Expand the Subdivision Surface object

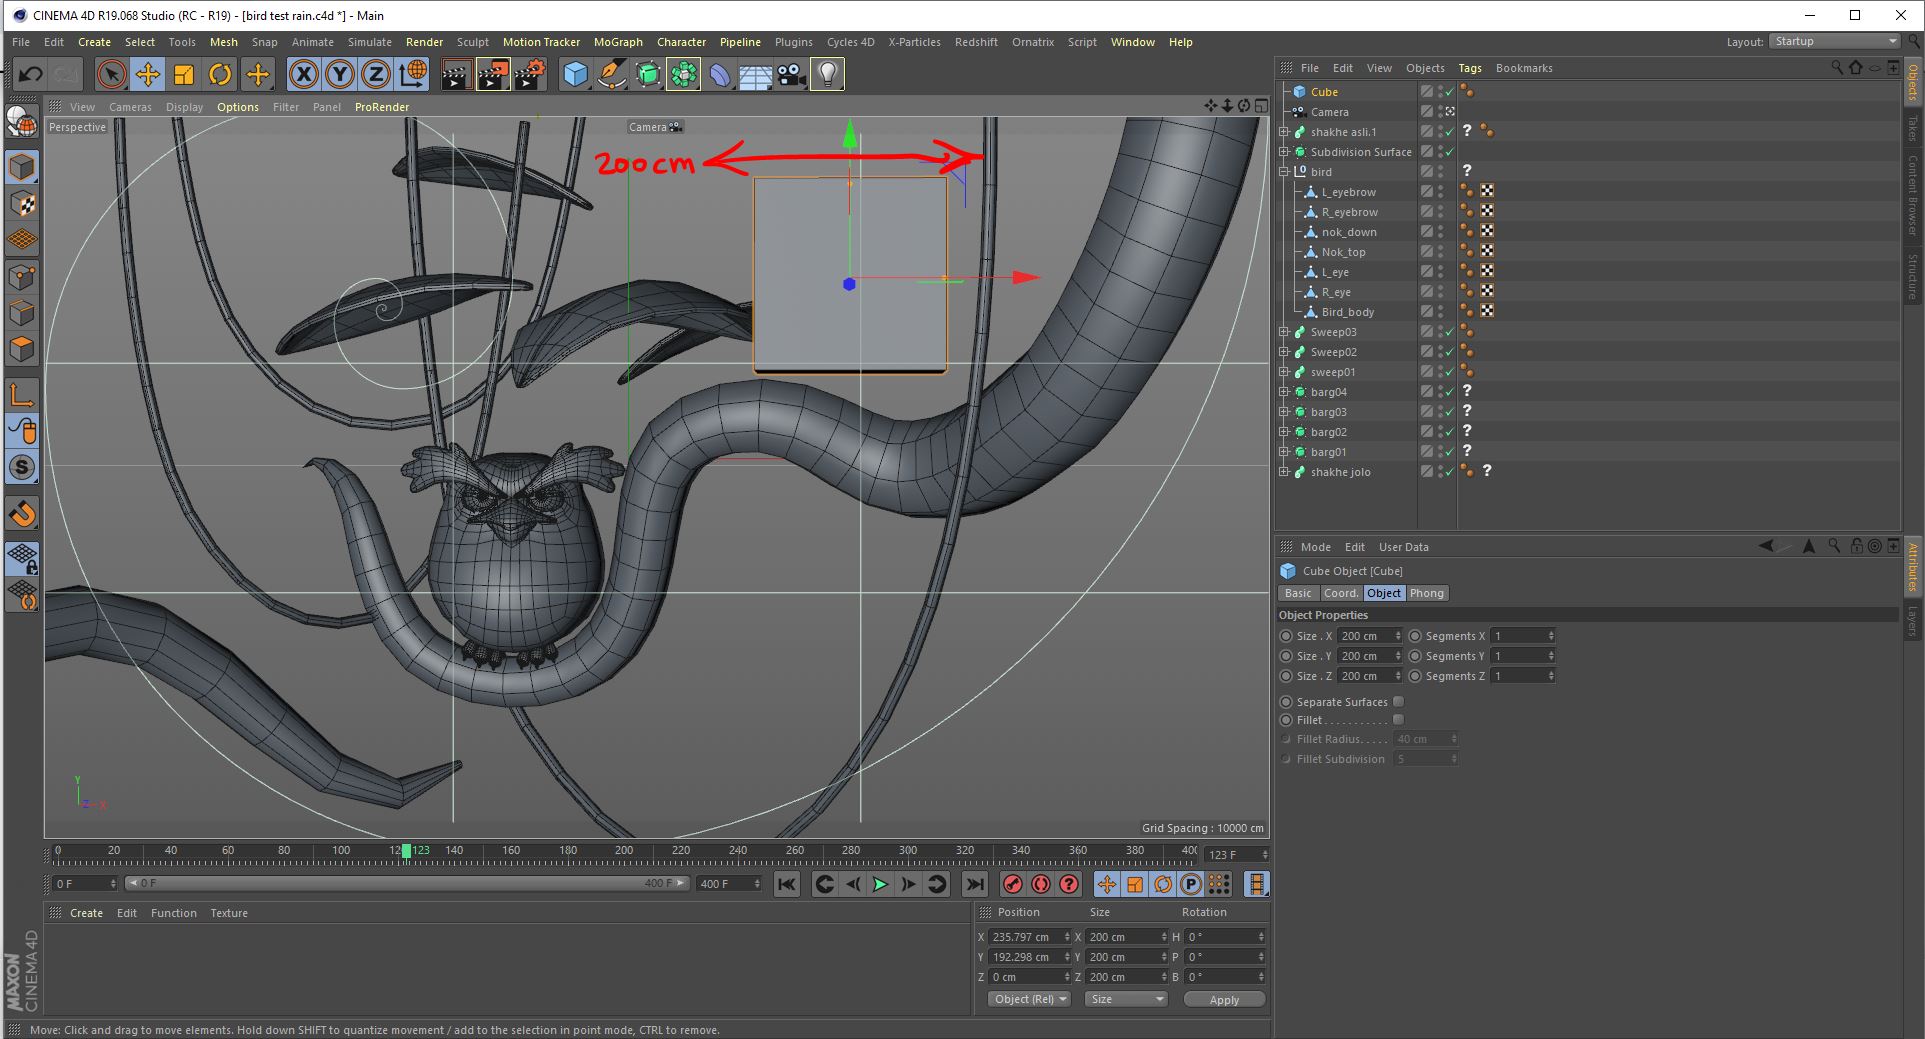point(1285,152)
